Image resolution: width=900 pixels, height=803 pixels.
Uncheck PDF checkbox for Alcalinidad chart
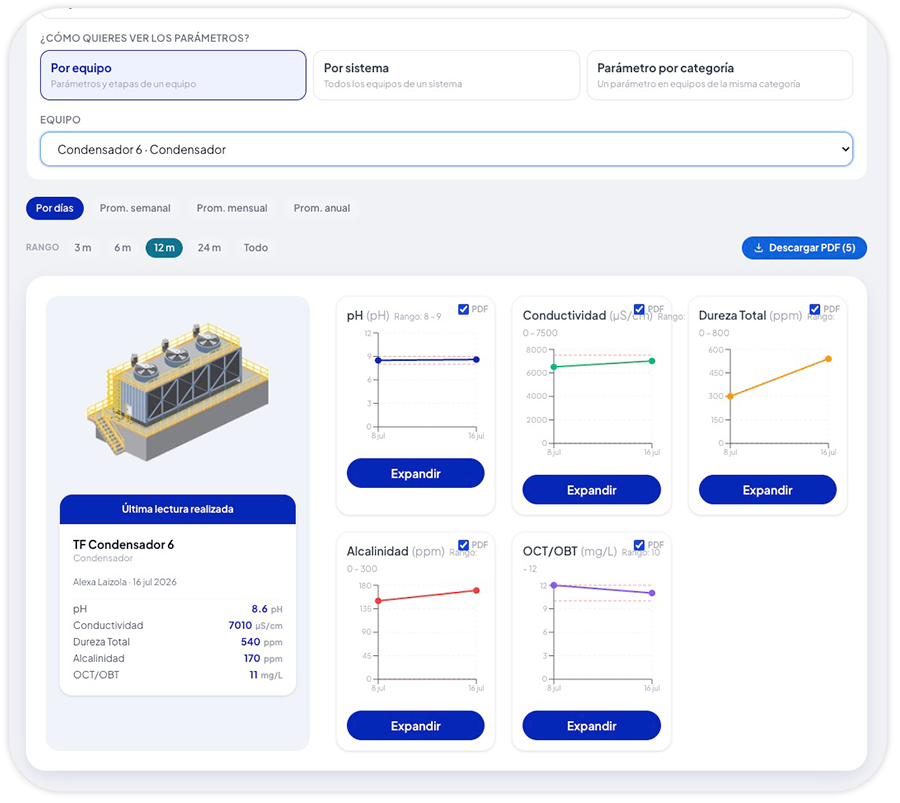463,545
